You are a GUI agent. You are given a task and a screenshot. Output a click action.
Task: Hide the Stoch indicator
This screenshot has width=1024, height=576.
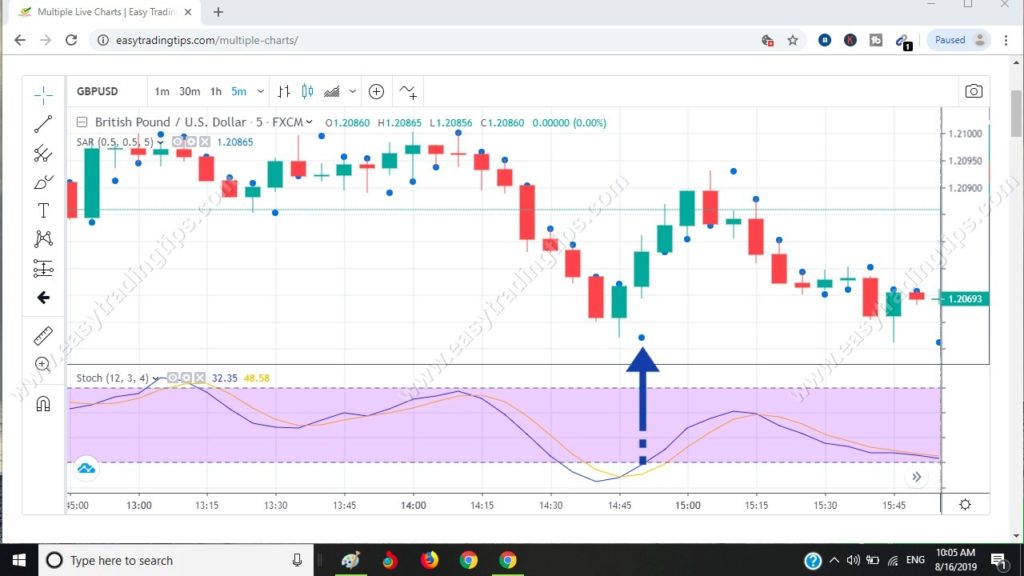[174, 378]
